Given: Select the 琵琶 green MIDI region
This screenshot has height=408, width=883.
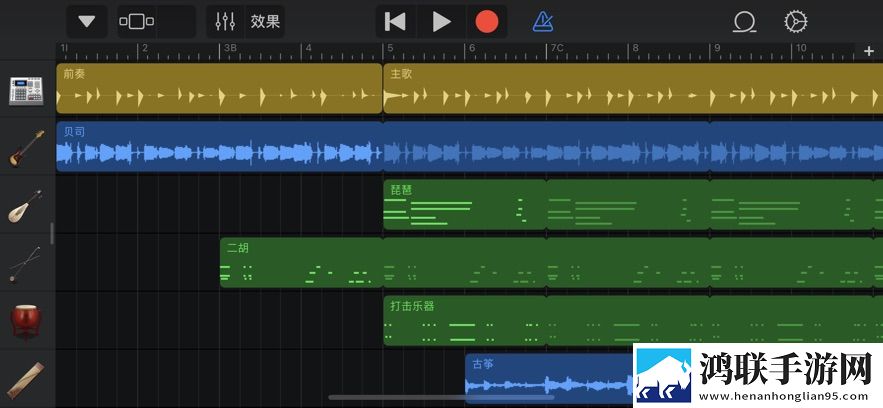Looking at the screenshot, I should 465,205.
